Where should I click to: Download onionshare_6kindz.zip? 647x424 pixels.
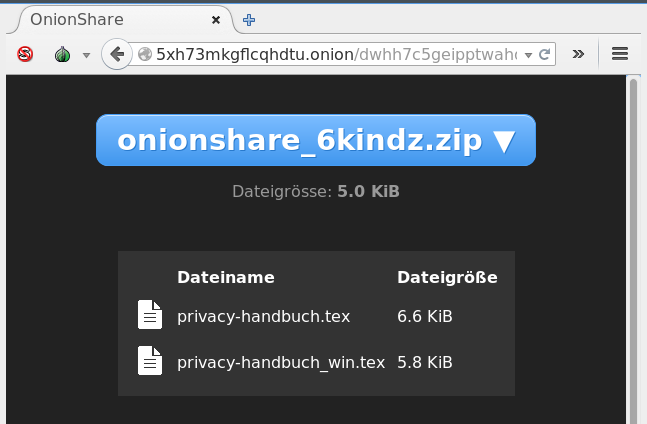click(316, 140)
